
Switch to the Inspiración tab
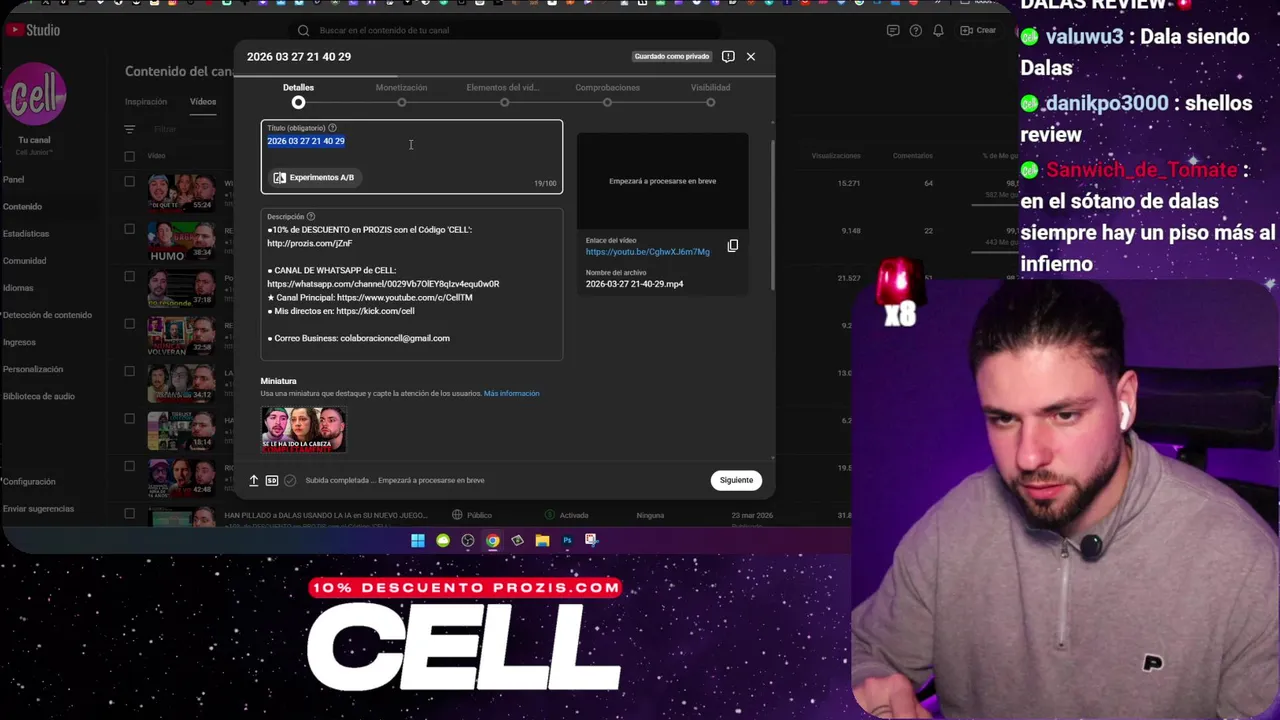tap(146, 102)
